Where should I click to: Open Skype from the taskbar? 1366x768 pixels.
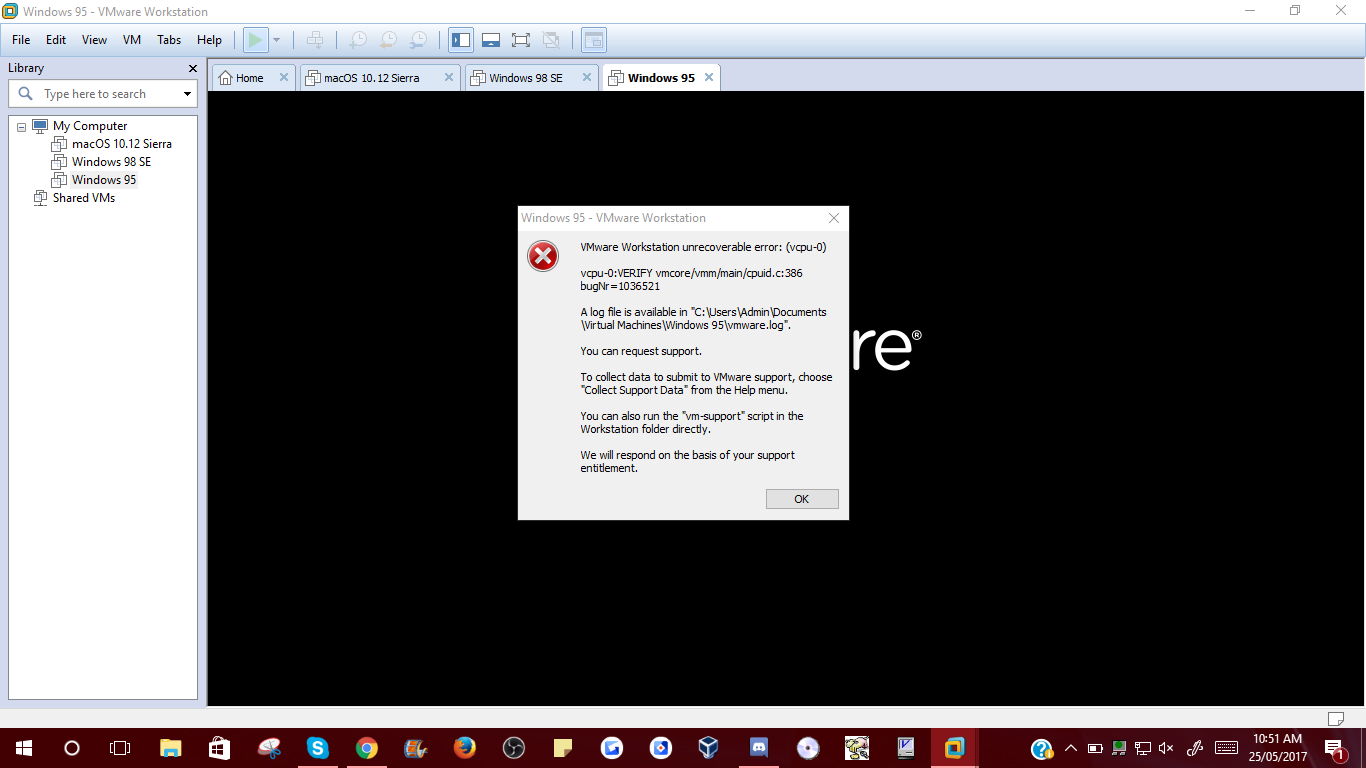click(x=318, y=748)
